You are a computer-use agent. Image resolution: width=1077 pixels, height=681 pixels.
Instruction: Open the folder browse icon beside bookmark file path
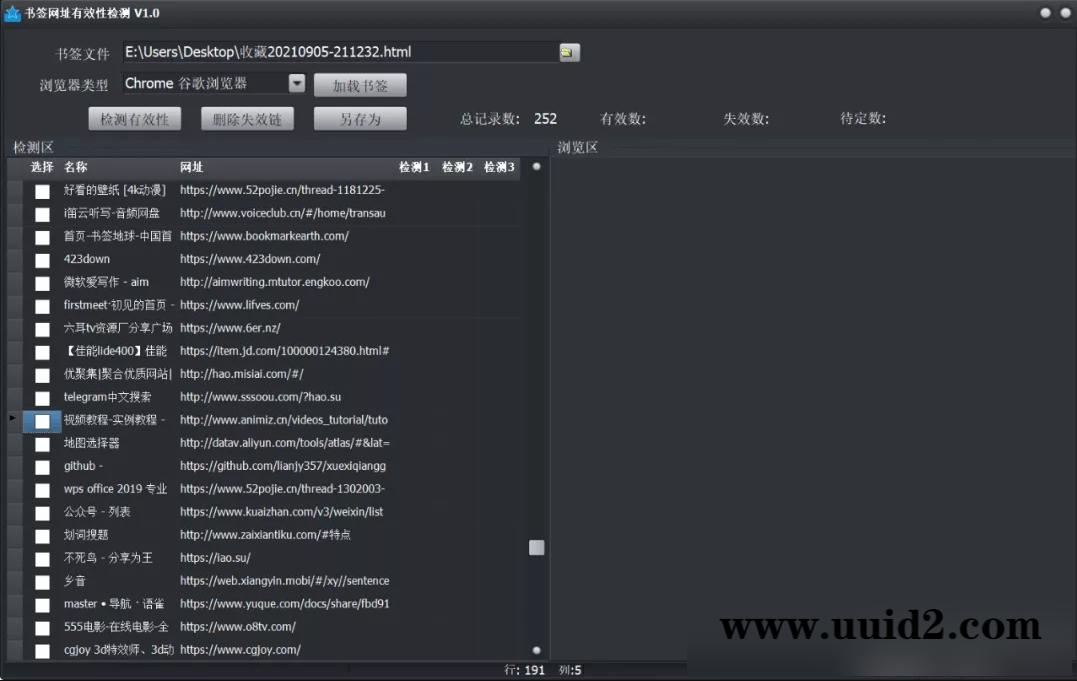[569, 52]
